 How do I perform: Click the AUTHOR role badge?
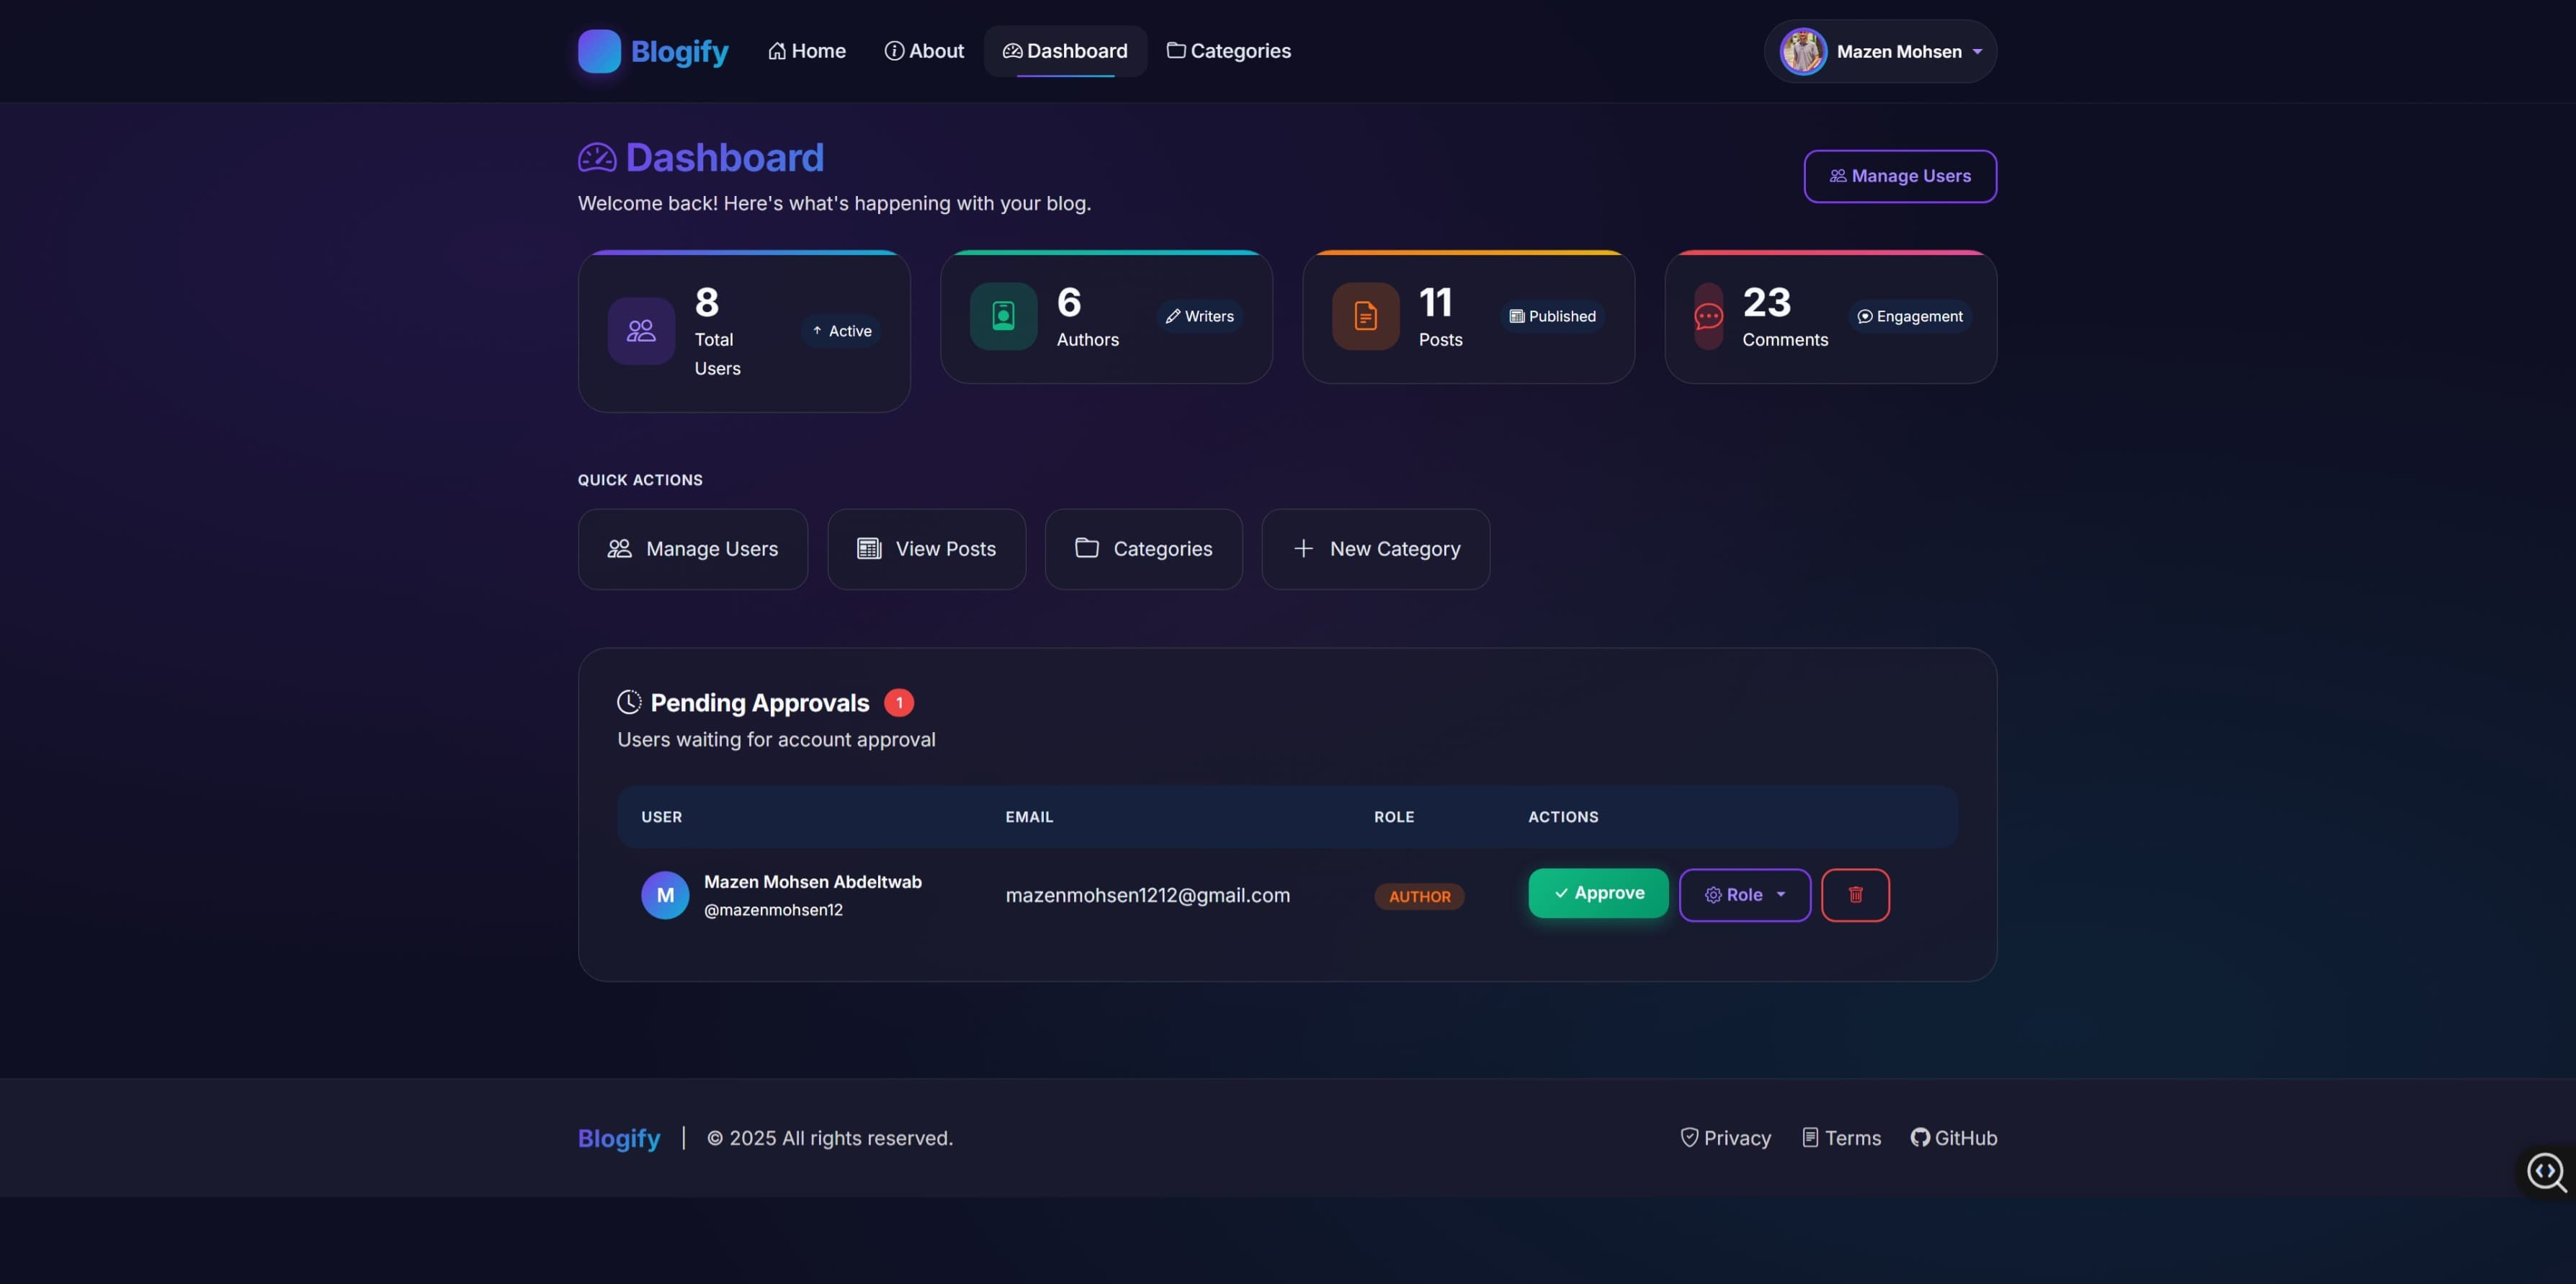pyautogui.click(x=1419, y=896)
